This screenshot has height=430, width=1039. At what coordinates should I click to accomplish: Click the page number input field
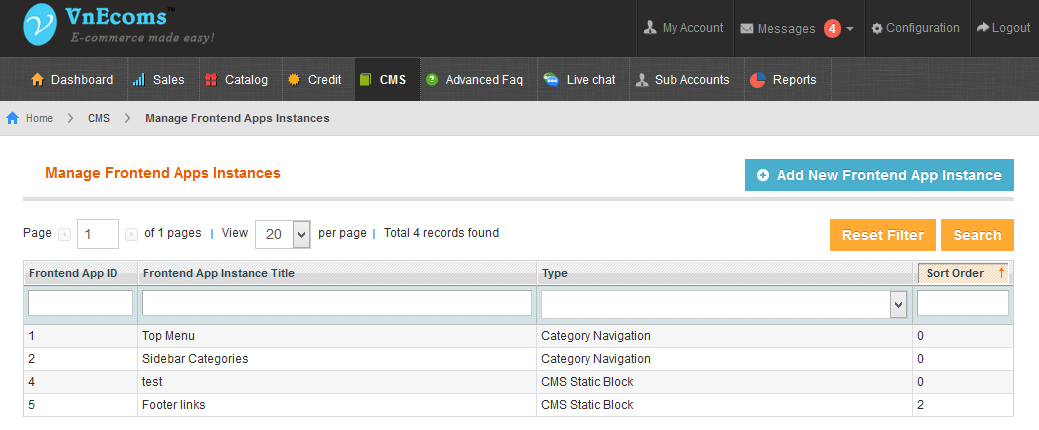point(98,234)
